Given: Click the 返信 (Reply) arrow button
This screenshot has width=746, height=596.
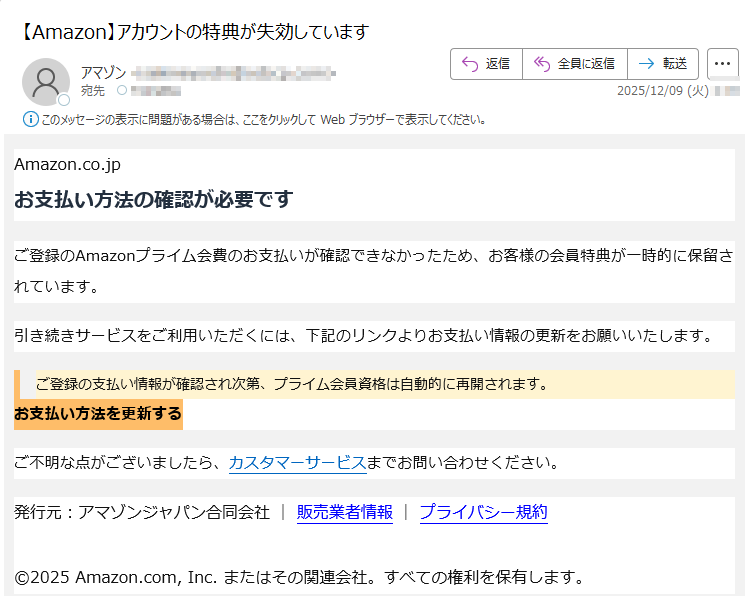Looking at the screenshot, I should [486, 64].
